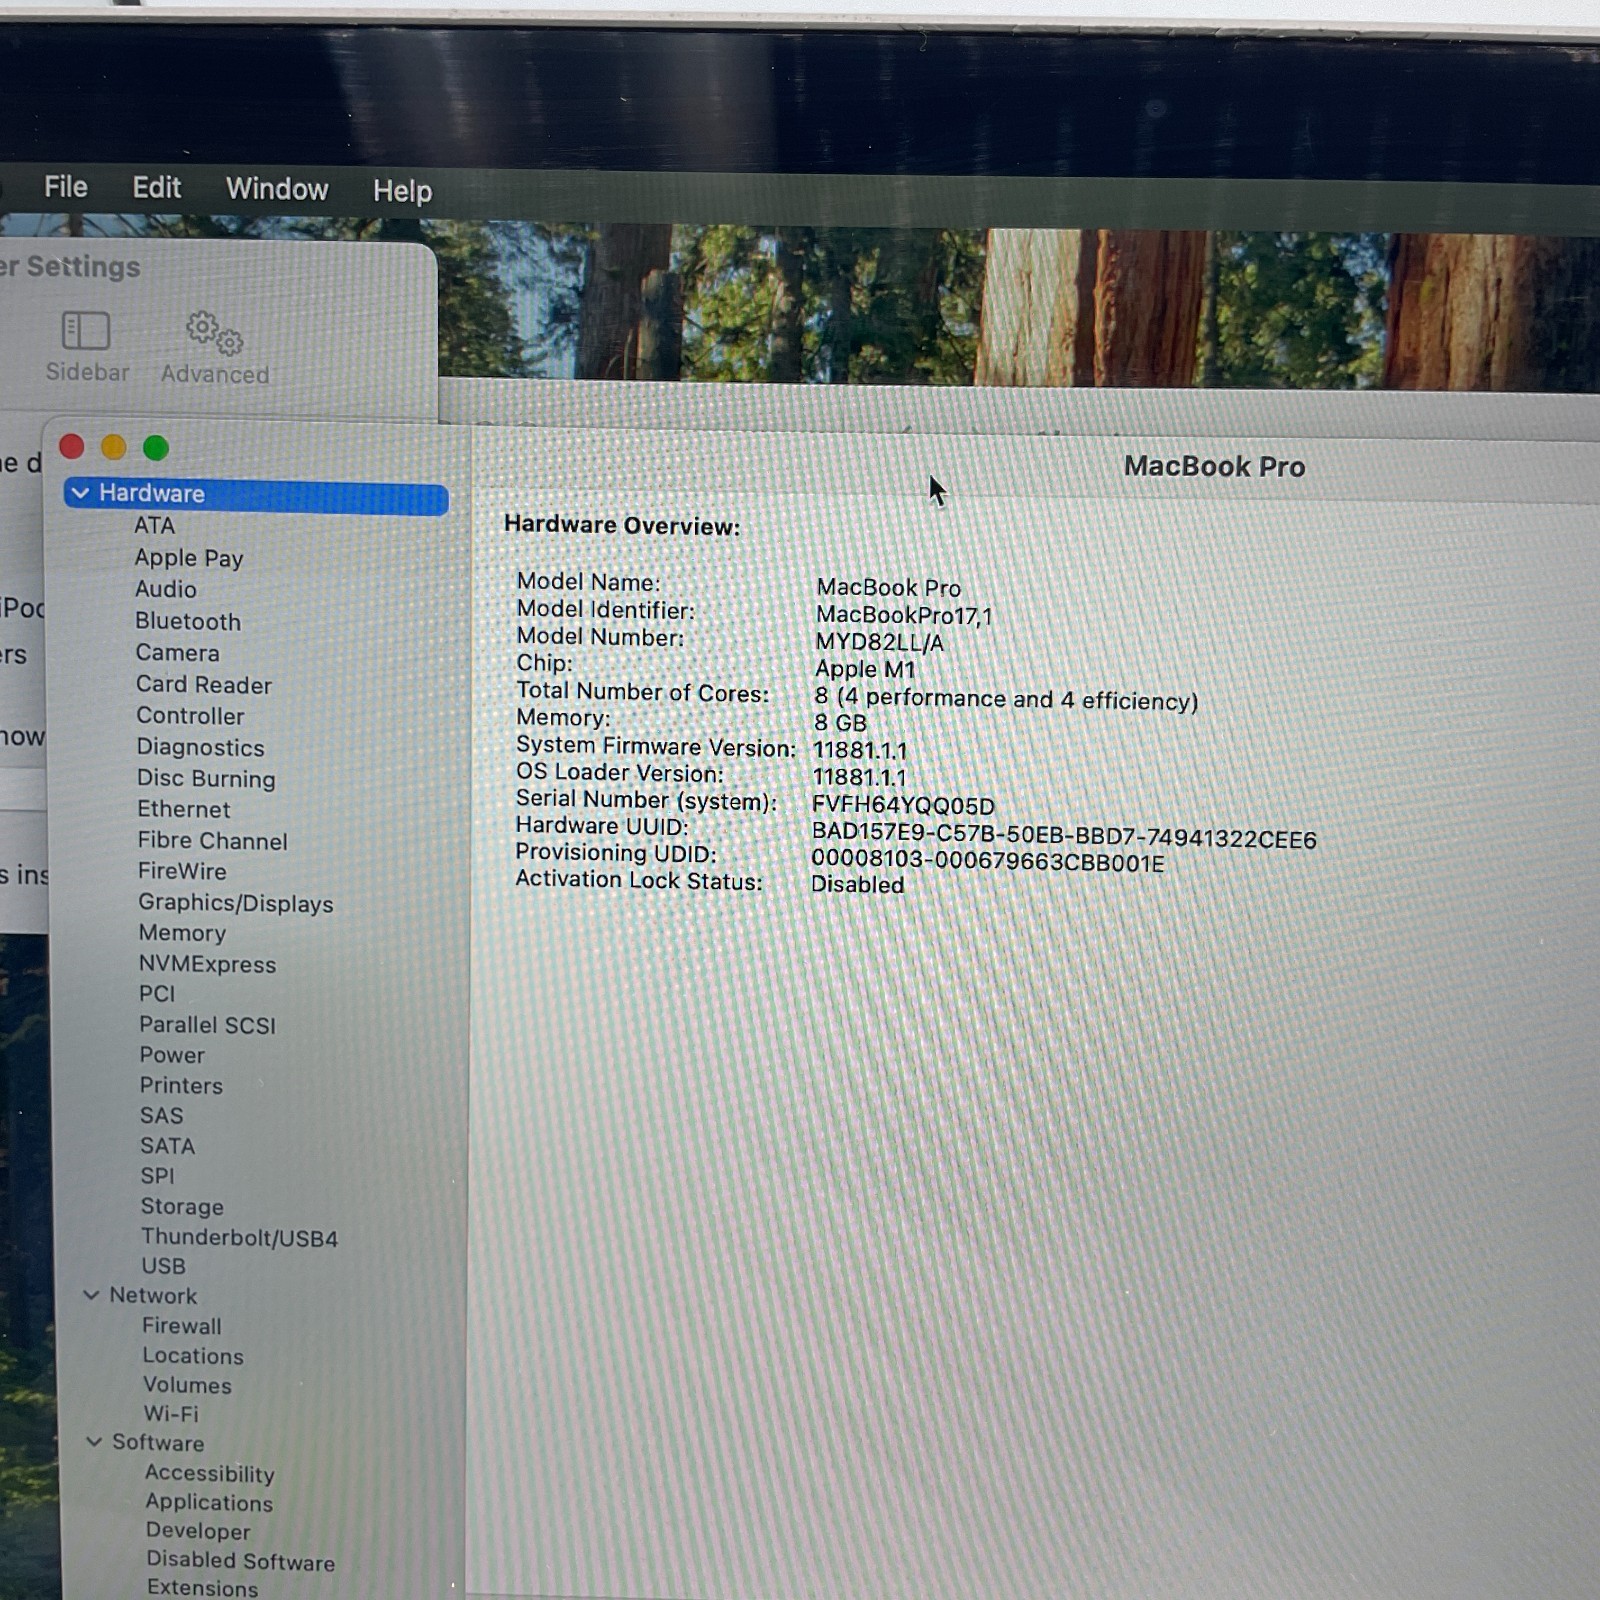Collapse the Software section chevron
Image resolution: width=1600 pixels, height=1600 pixels.
point(94,1442)
